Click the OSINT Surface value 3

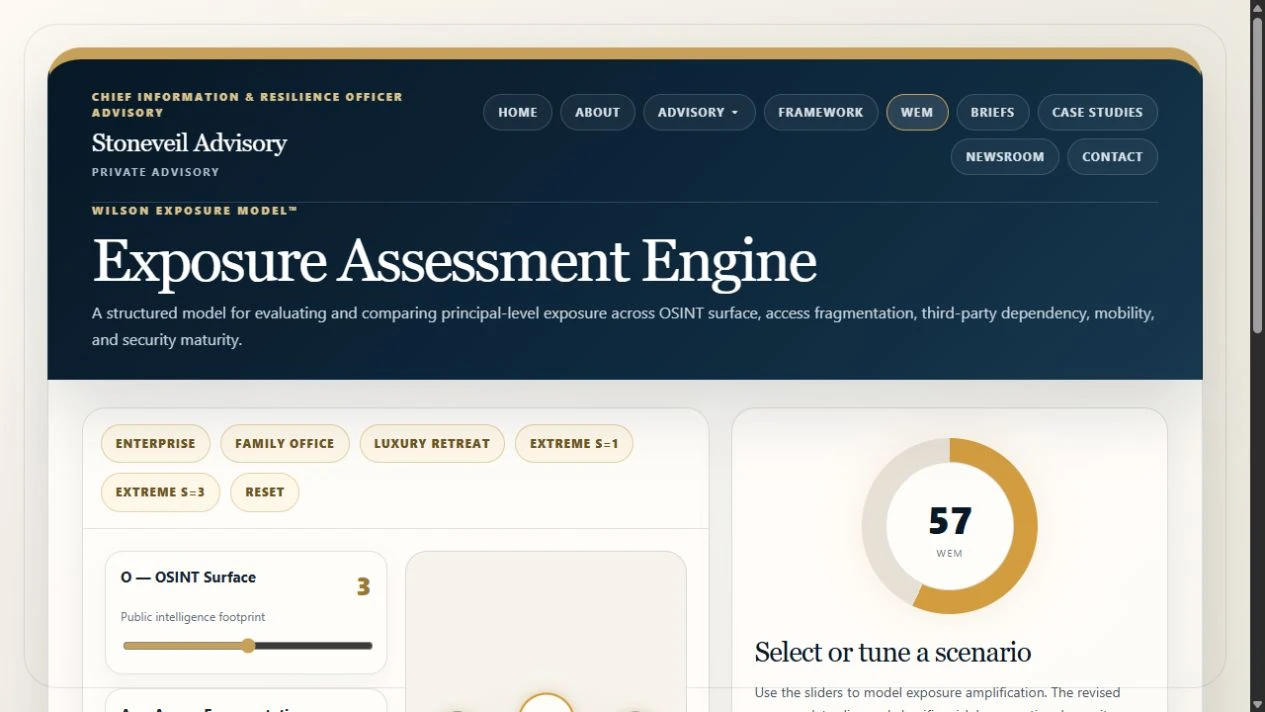tap(363, 587)
